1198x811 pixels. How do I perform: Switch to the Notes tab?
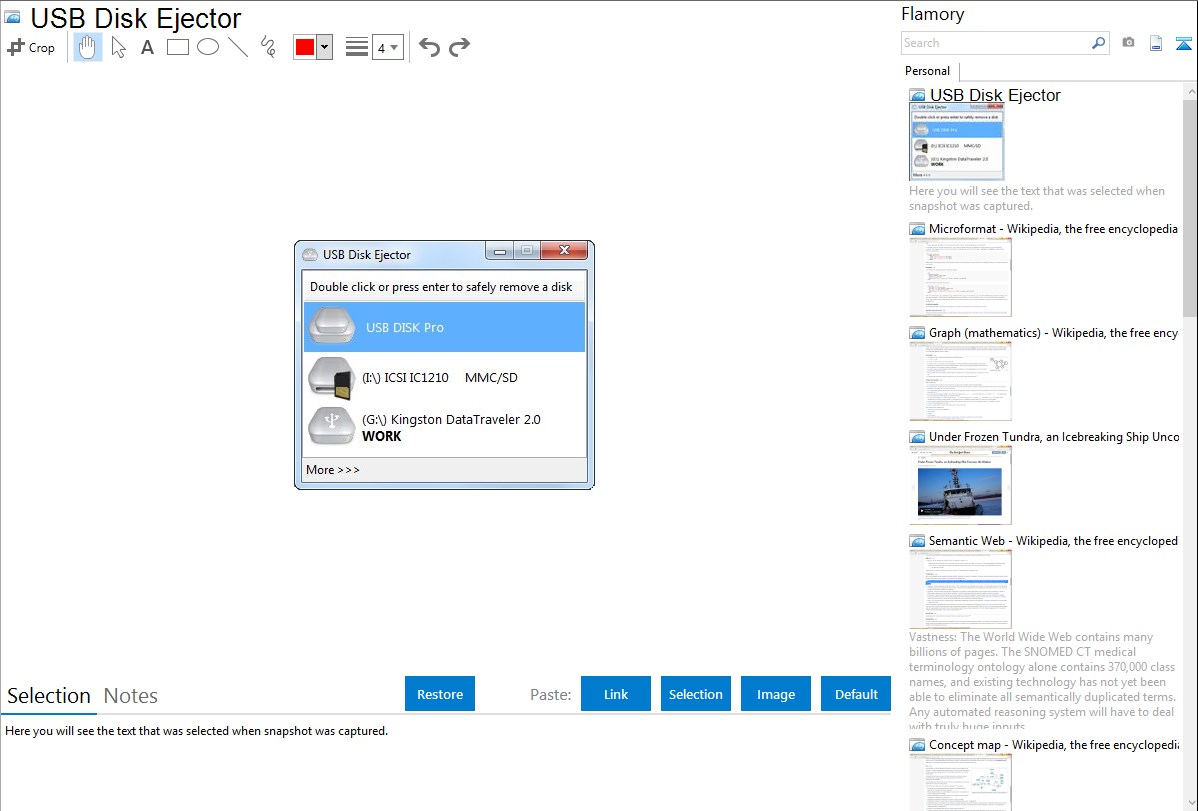coord(131,696)
